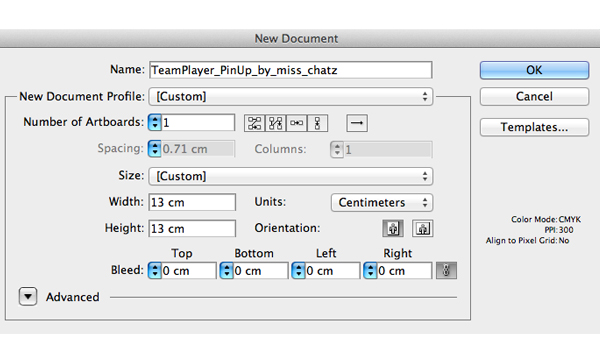Click the Top bleed stepper arrows
The height and width of the screenshot is (361, 600).
tap(155, 271)
